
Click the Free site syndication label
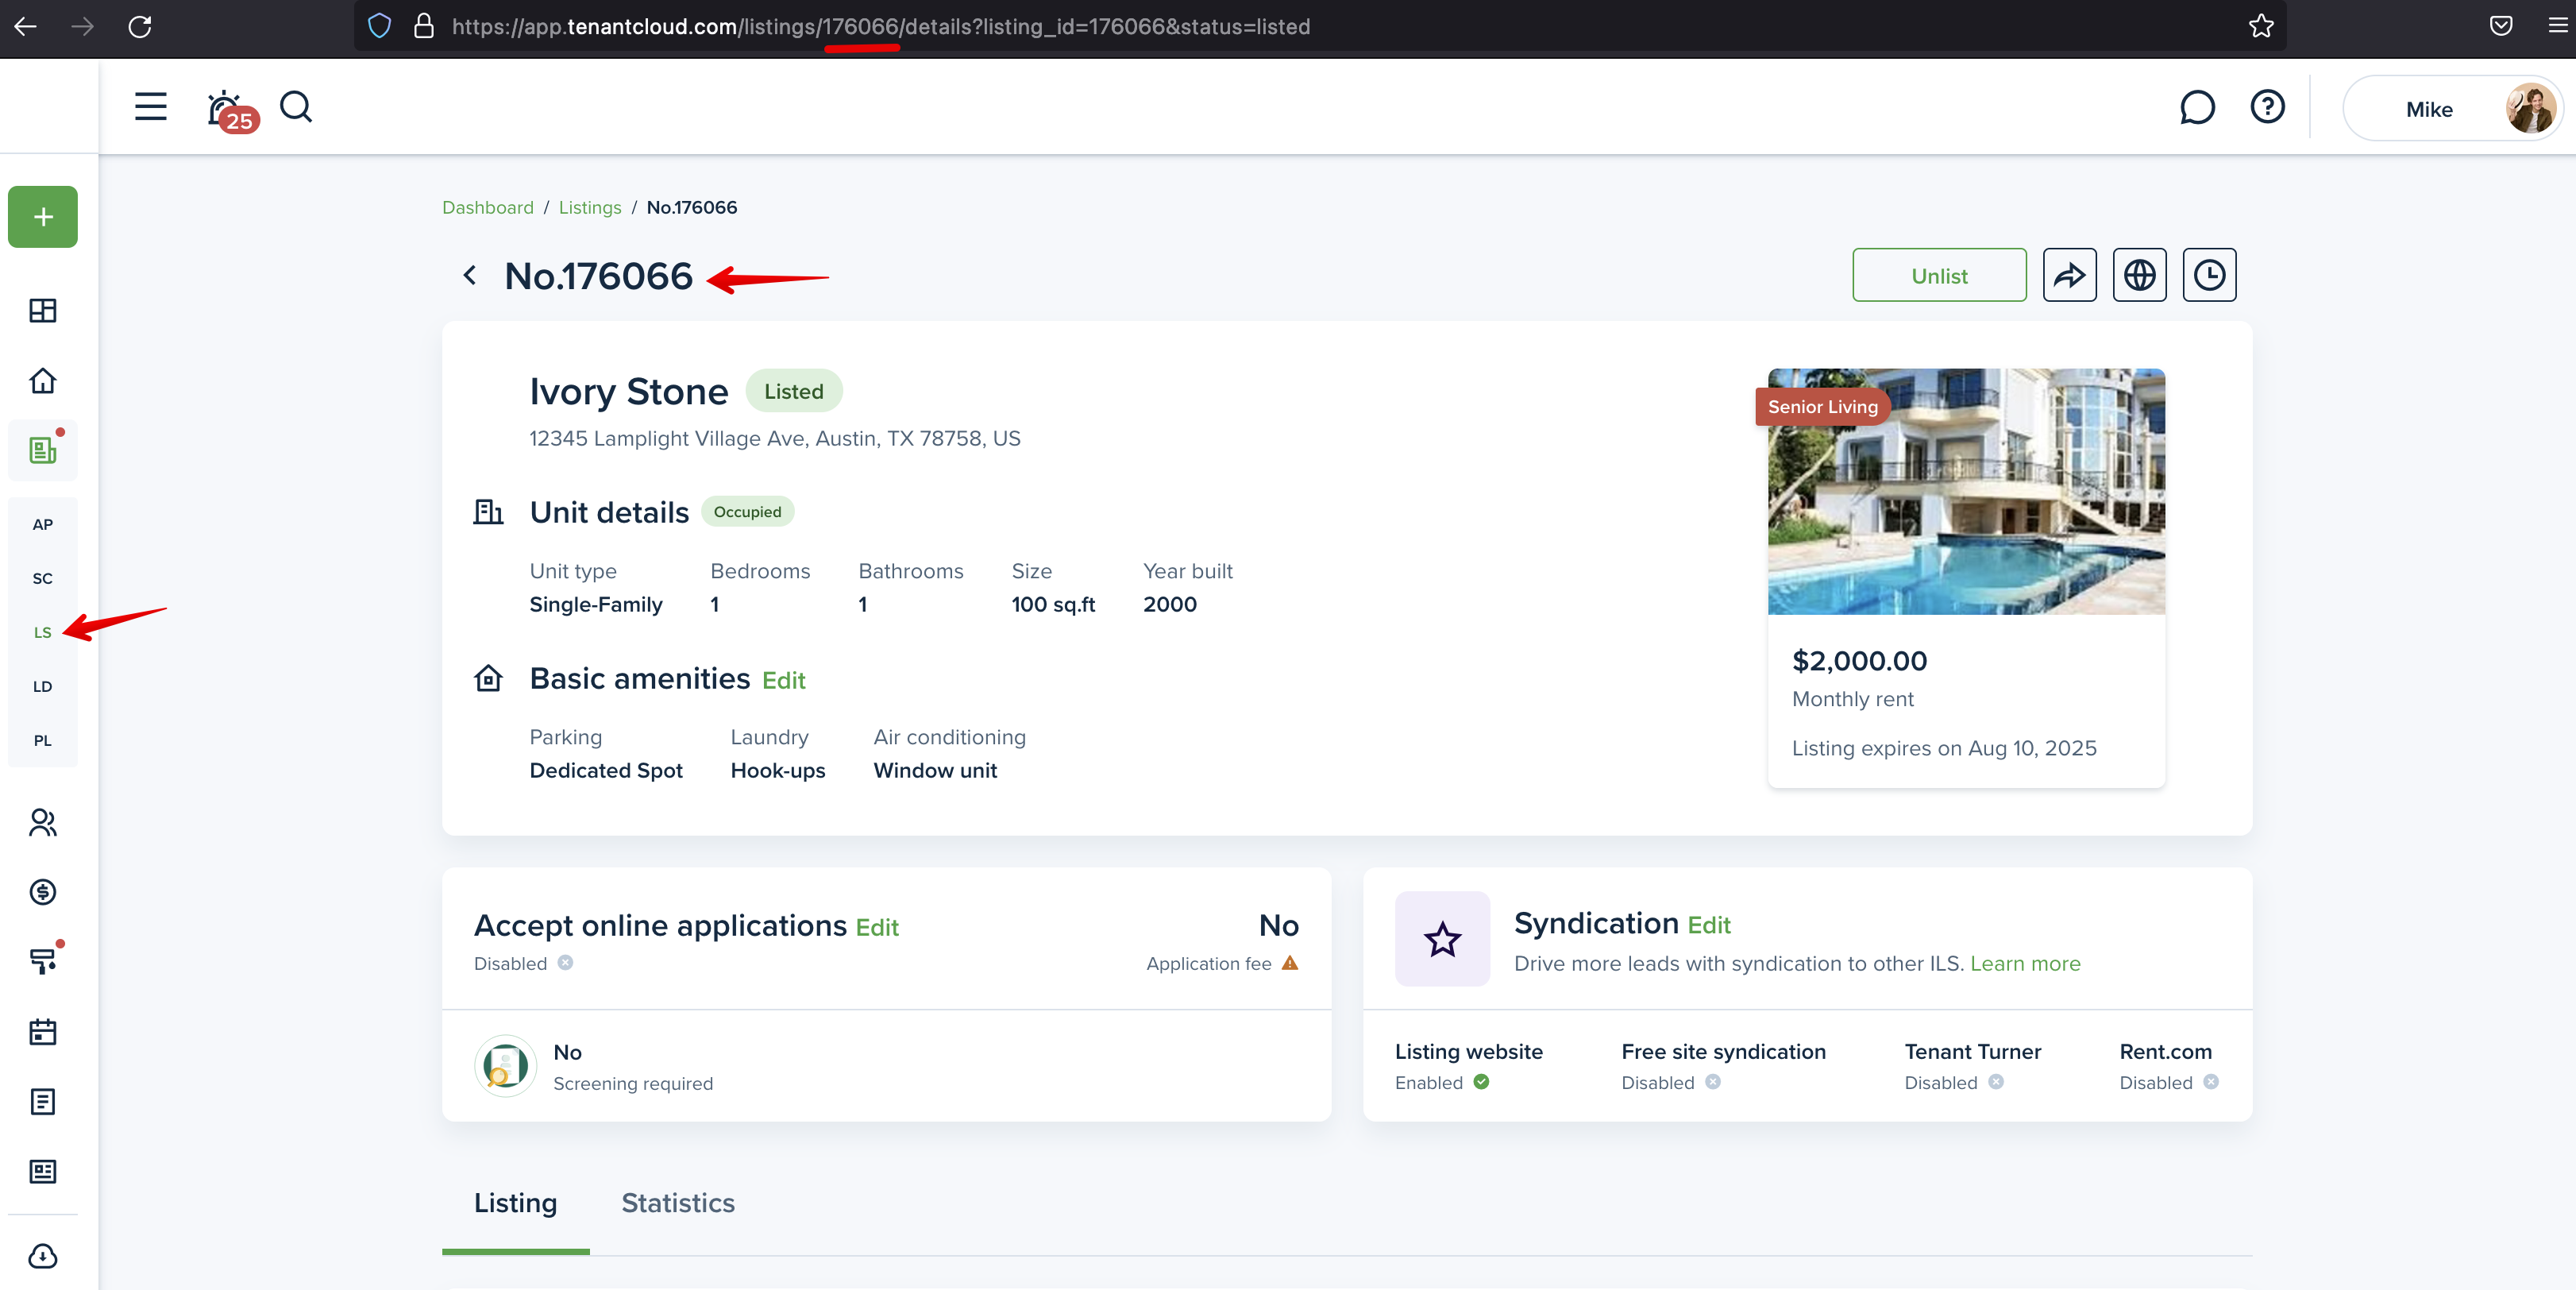coord(1723,1052)
